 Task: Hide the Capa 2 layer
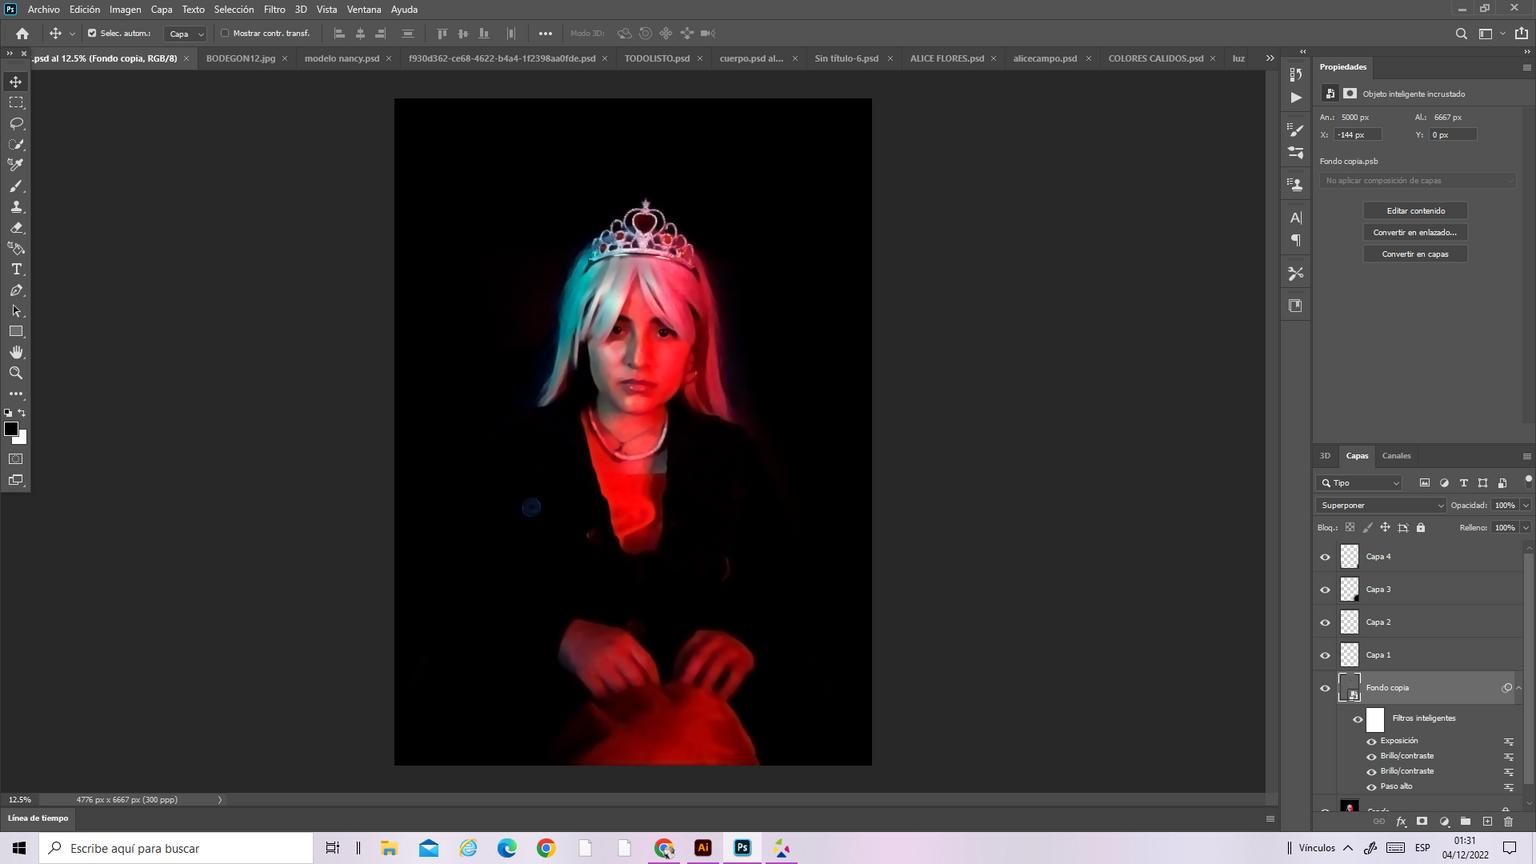1325,623
